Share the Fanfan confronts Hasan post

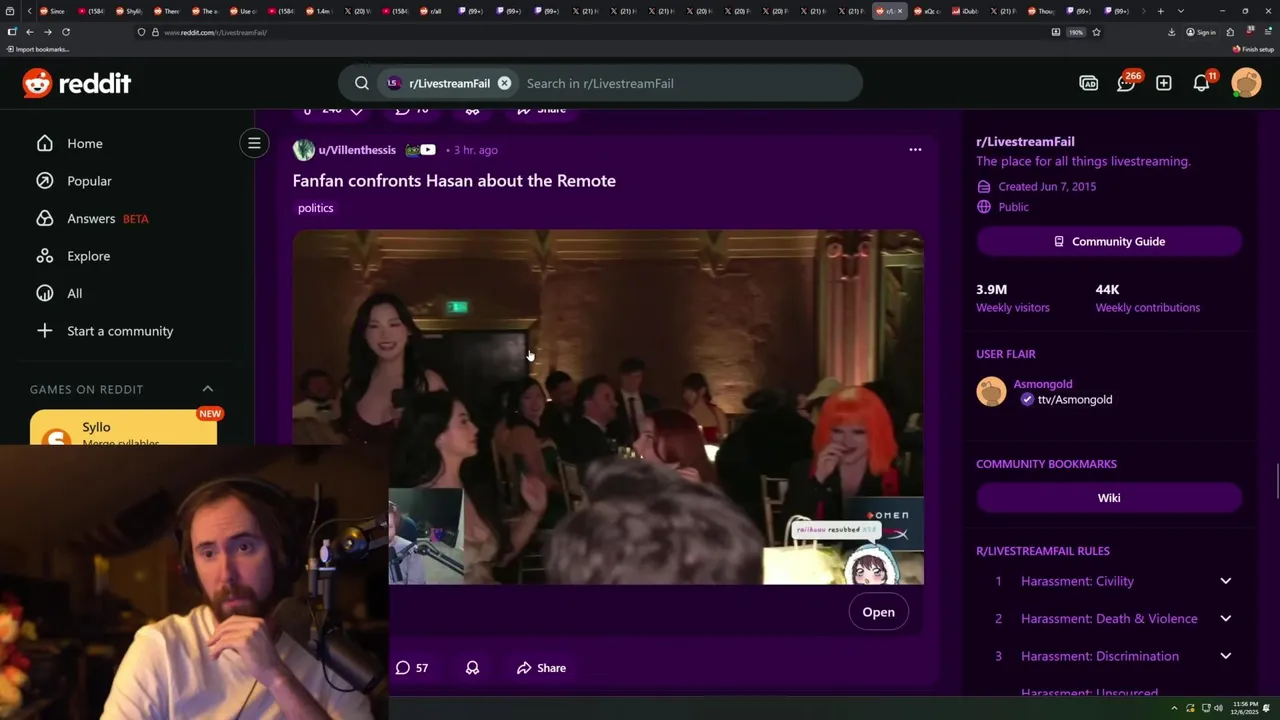[x=541, y=668]
